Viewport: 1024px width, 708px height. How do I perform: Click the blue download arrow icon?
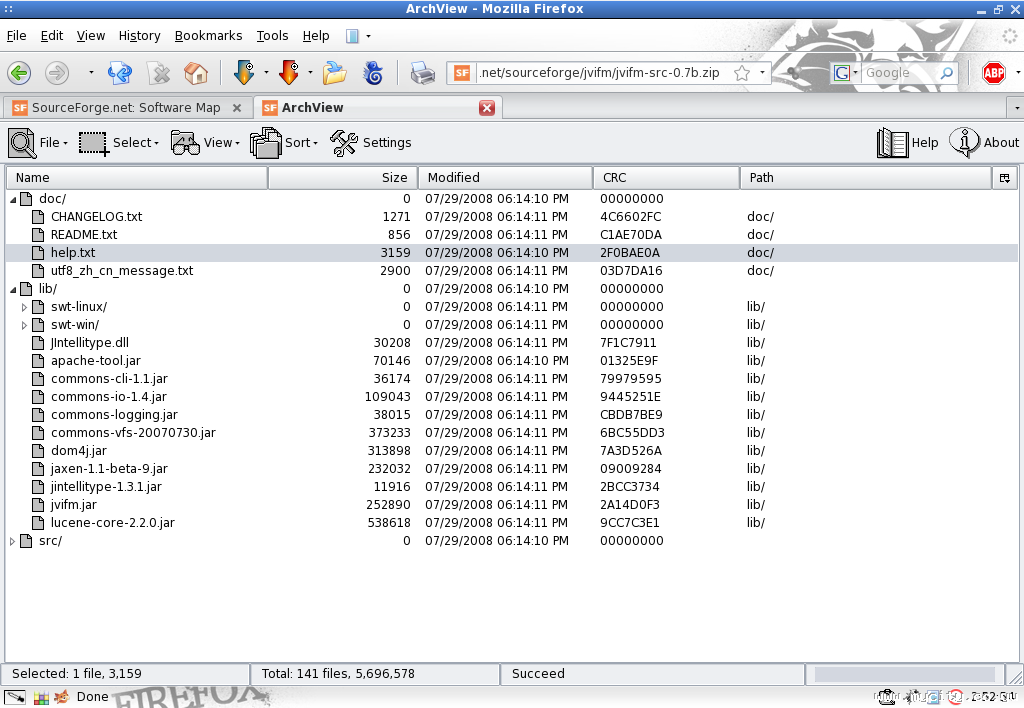point(244,72)
